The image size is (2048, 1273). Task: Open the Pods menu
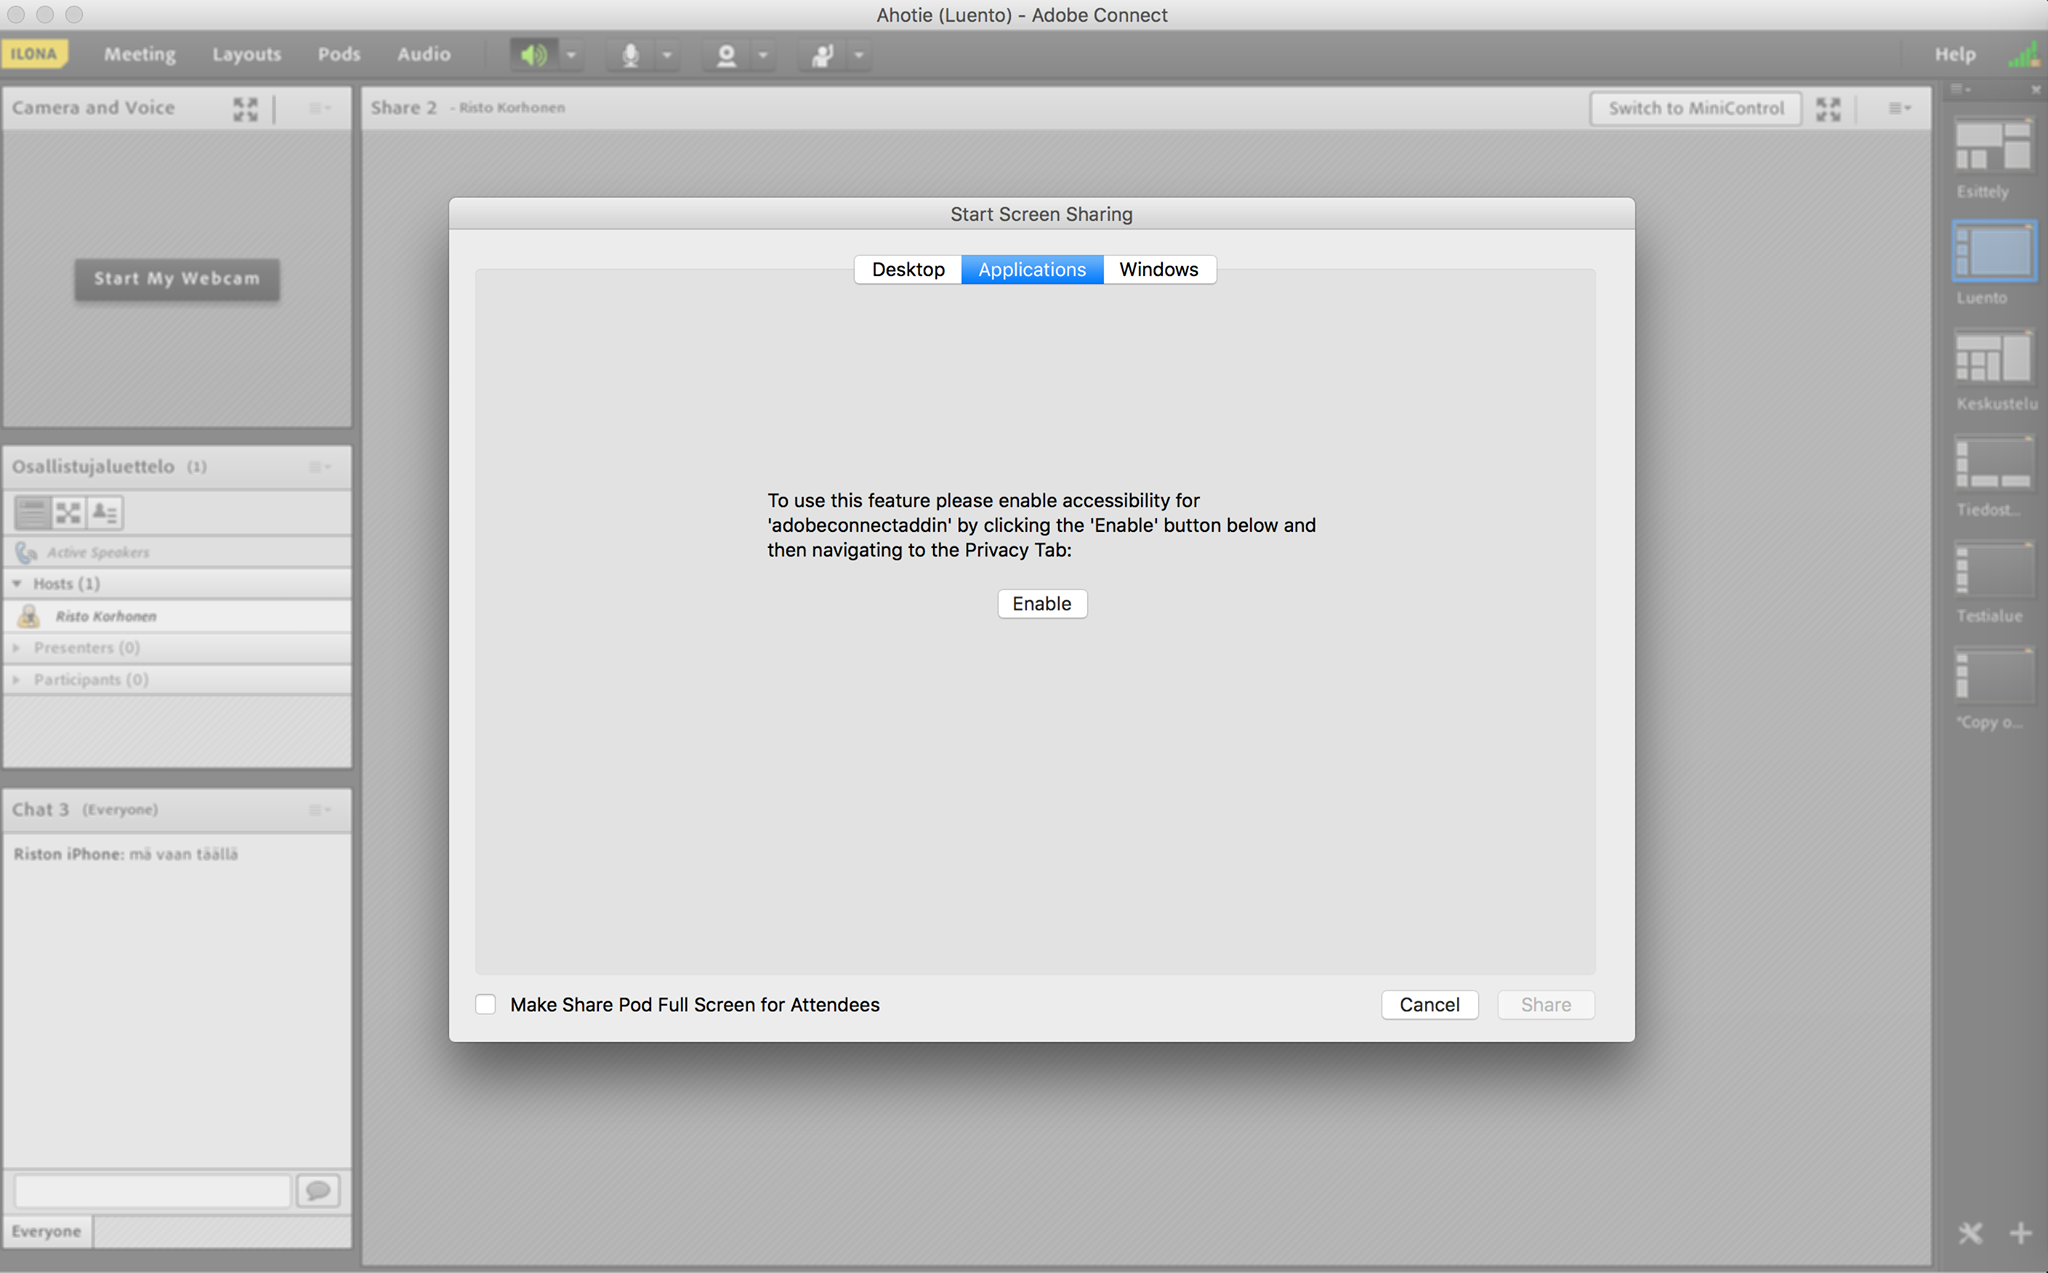pos(339,54)
